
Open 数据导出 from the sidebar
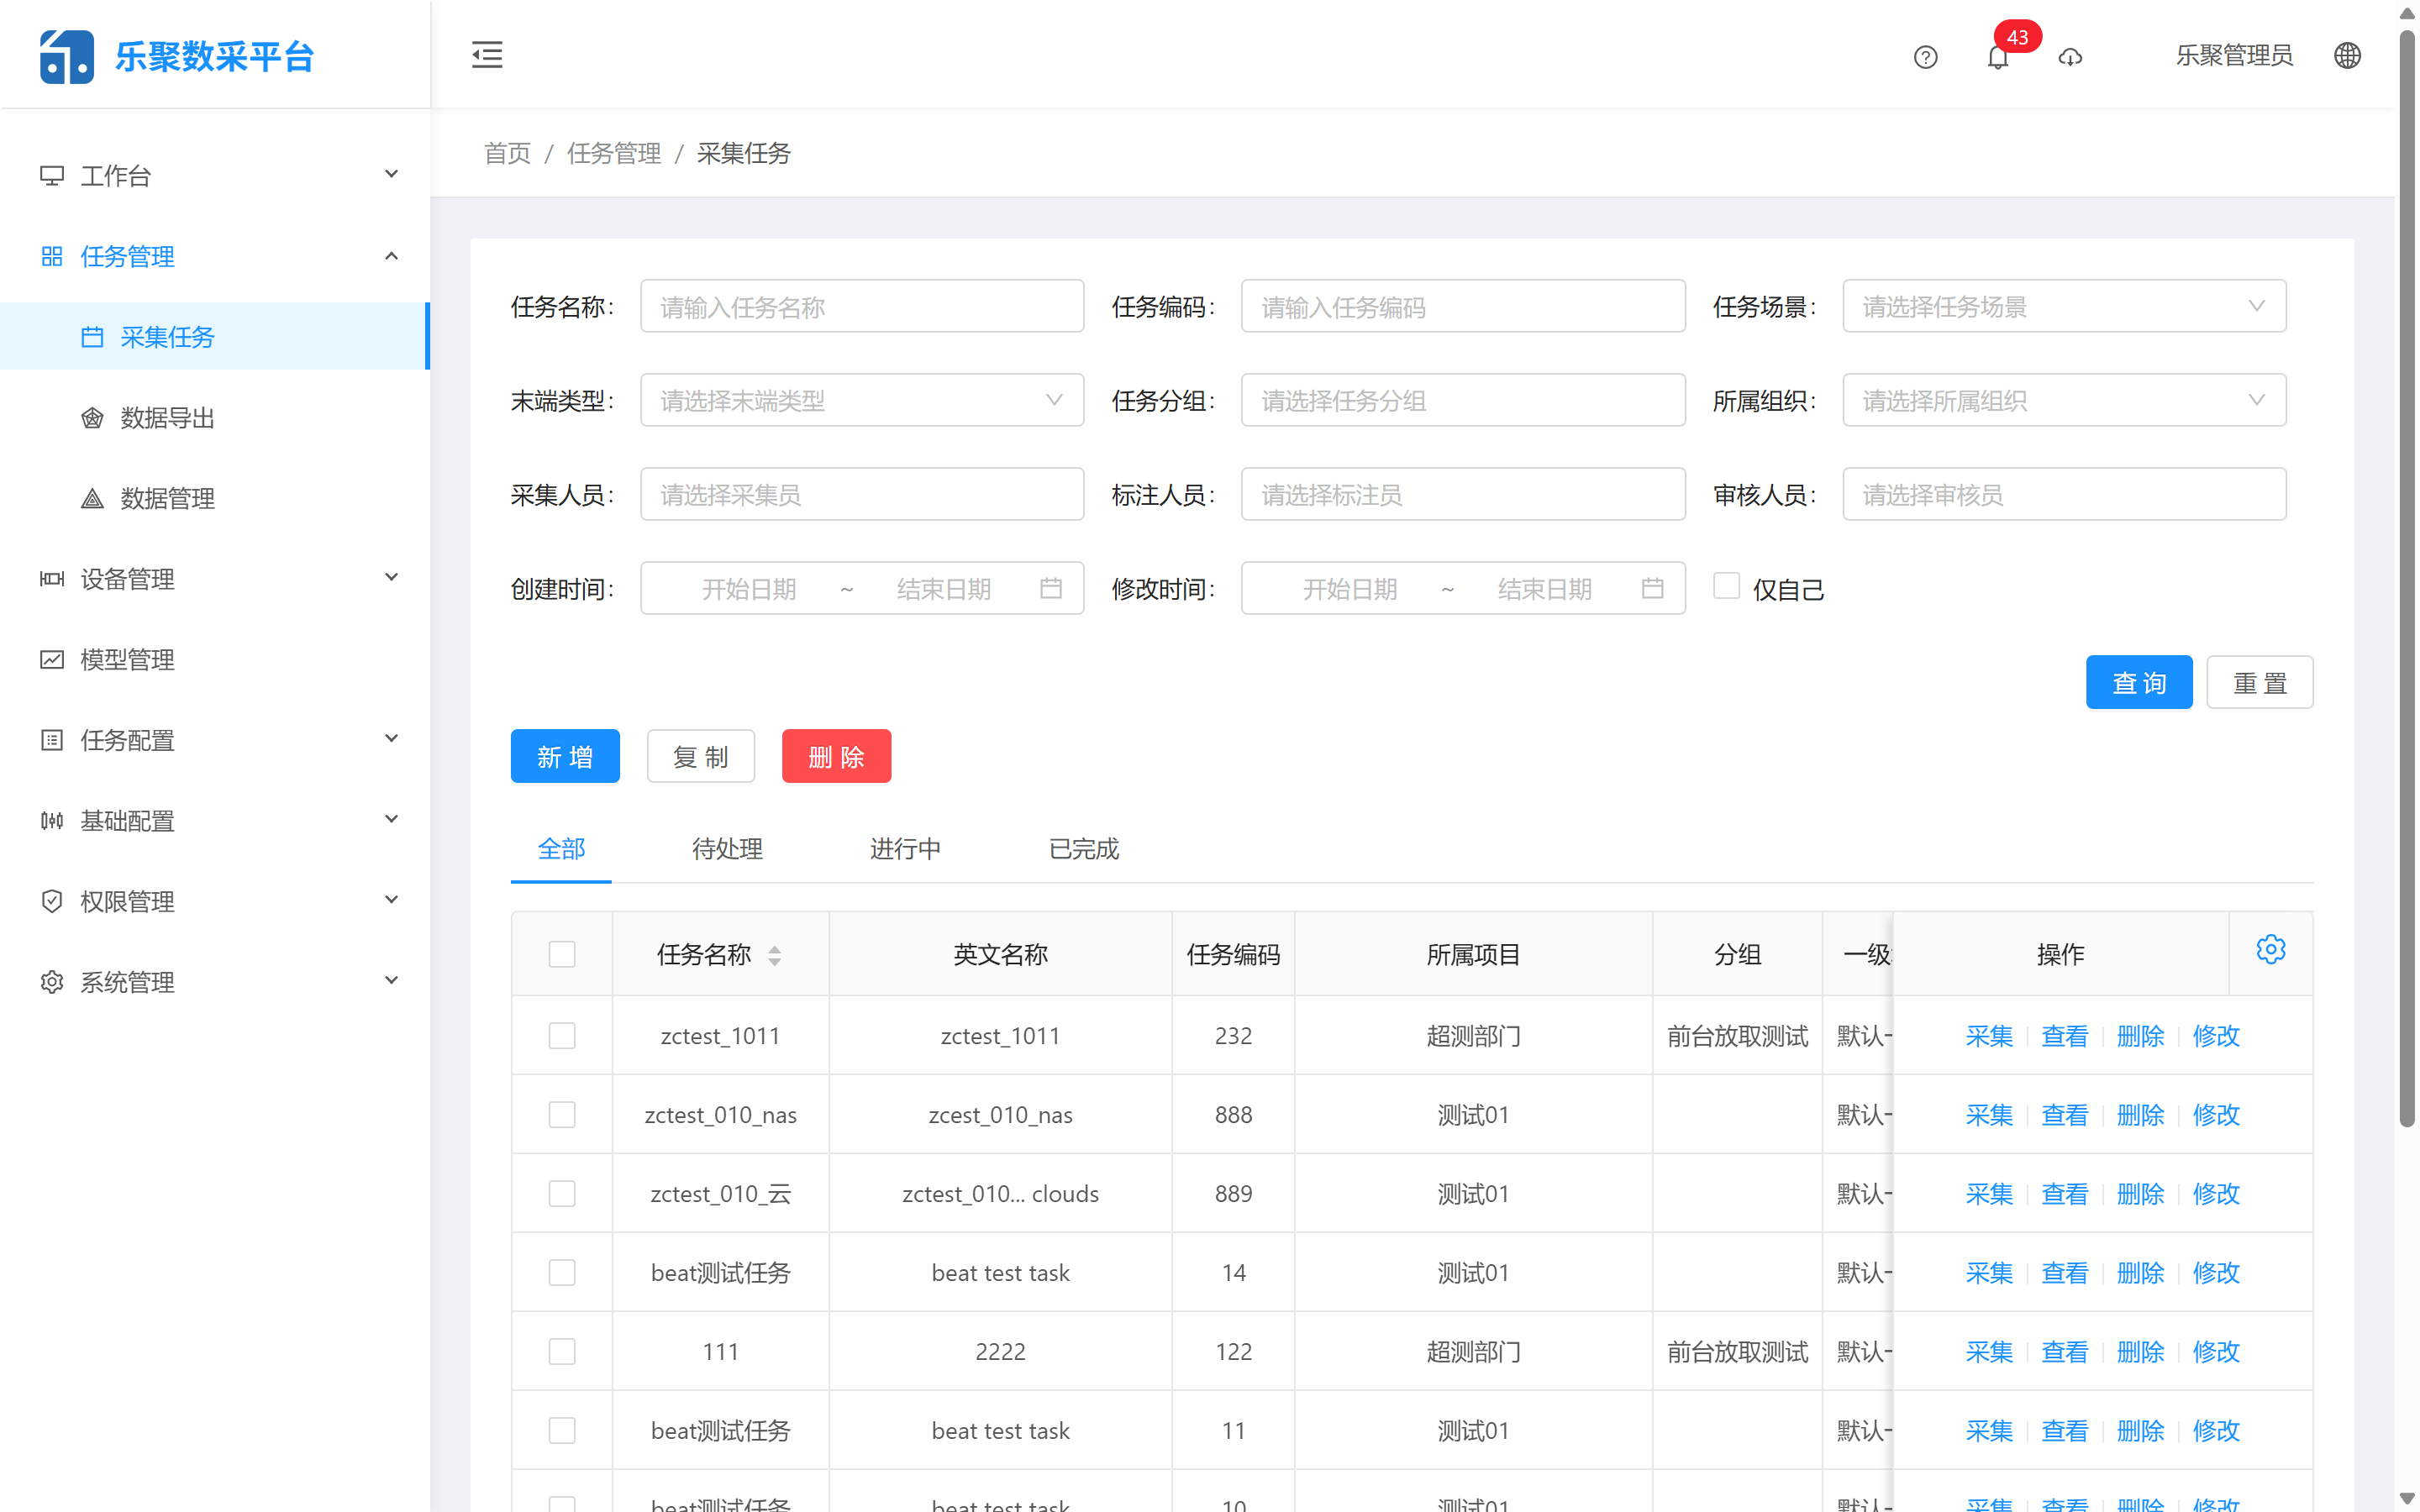click(166, 417)
